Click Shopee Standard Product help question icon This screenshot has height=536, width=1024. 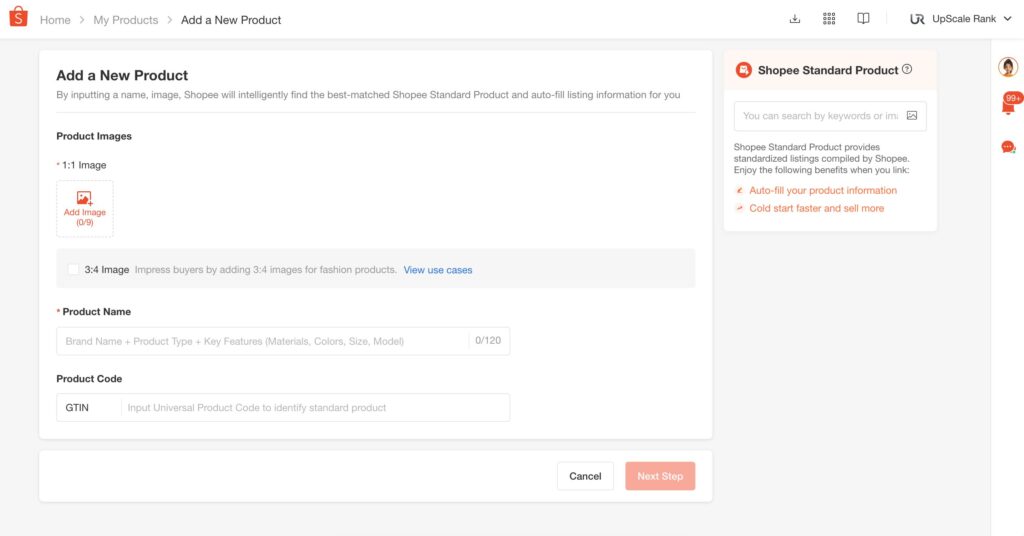(907, 69)
